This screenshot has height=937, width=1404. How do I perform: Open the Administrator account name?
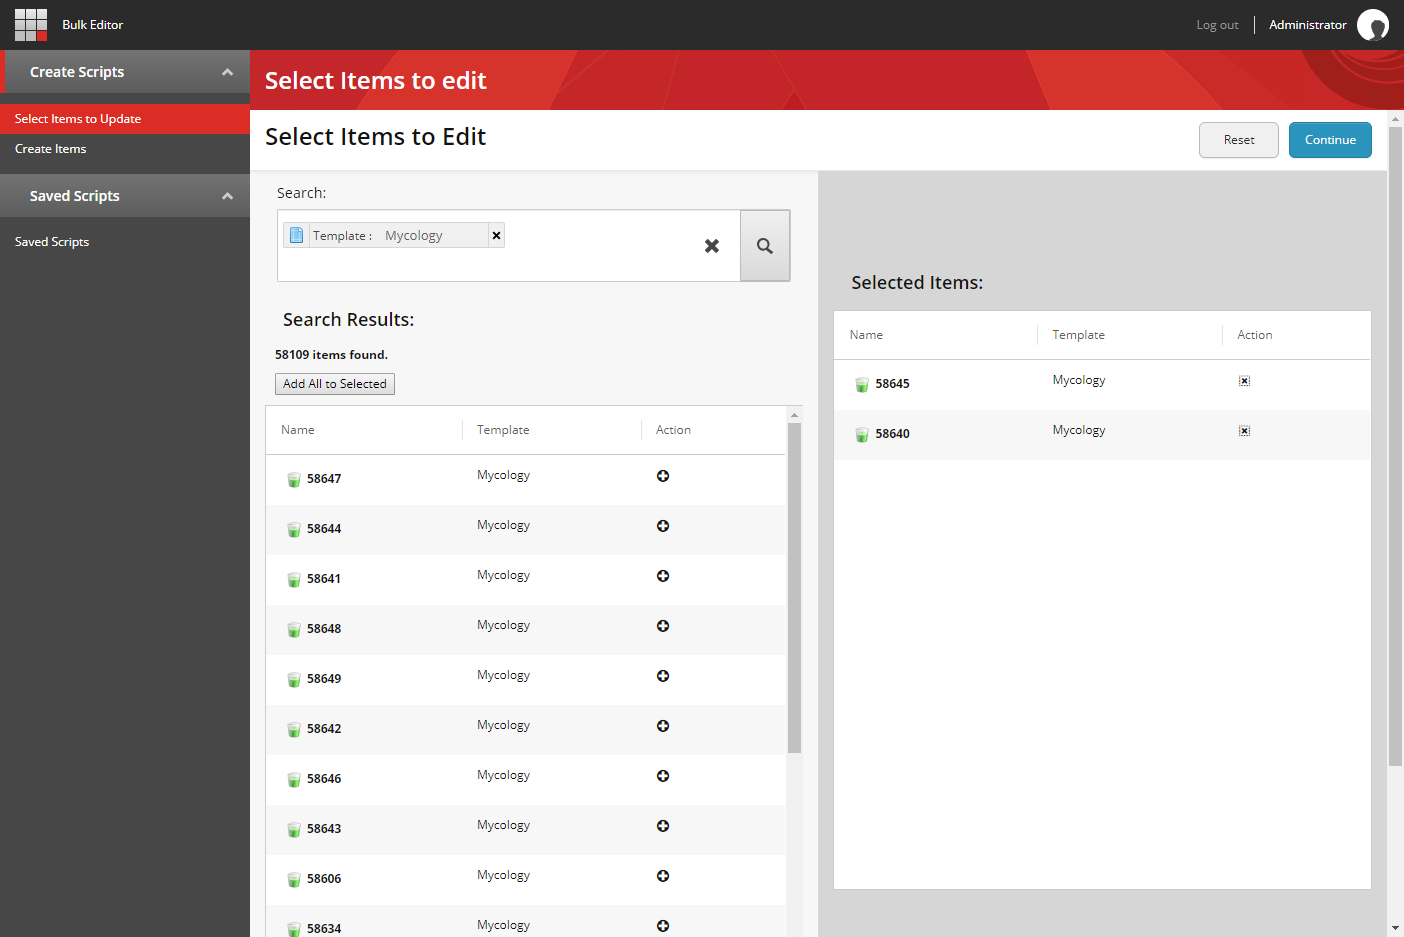pyautogui.click(x=1308, y=25)
